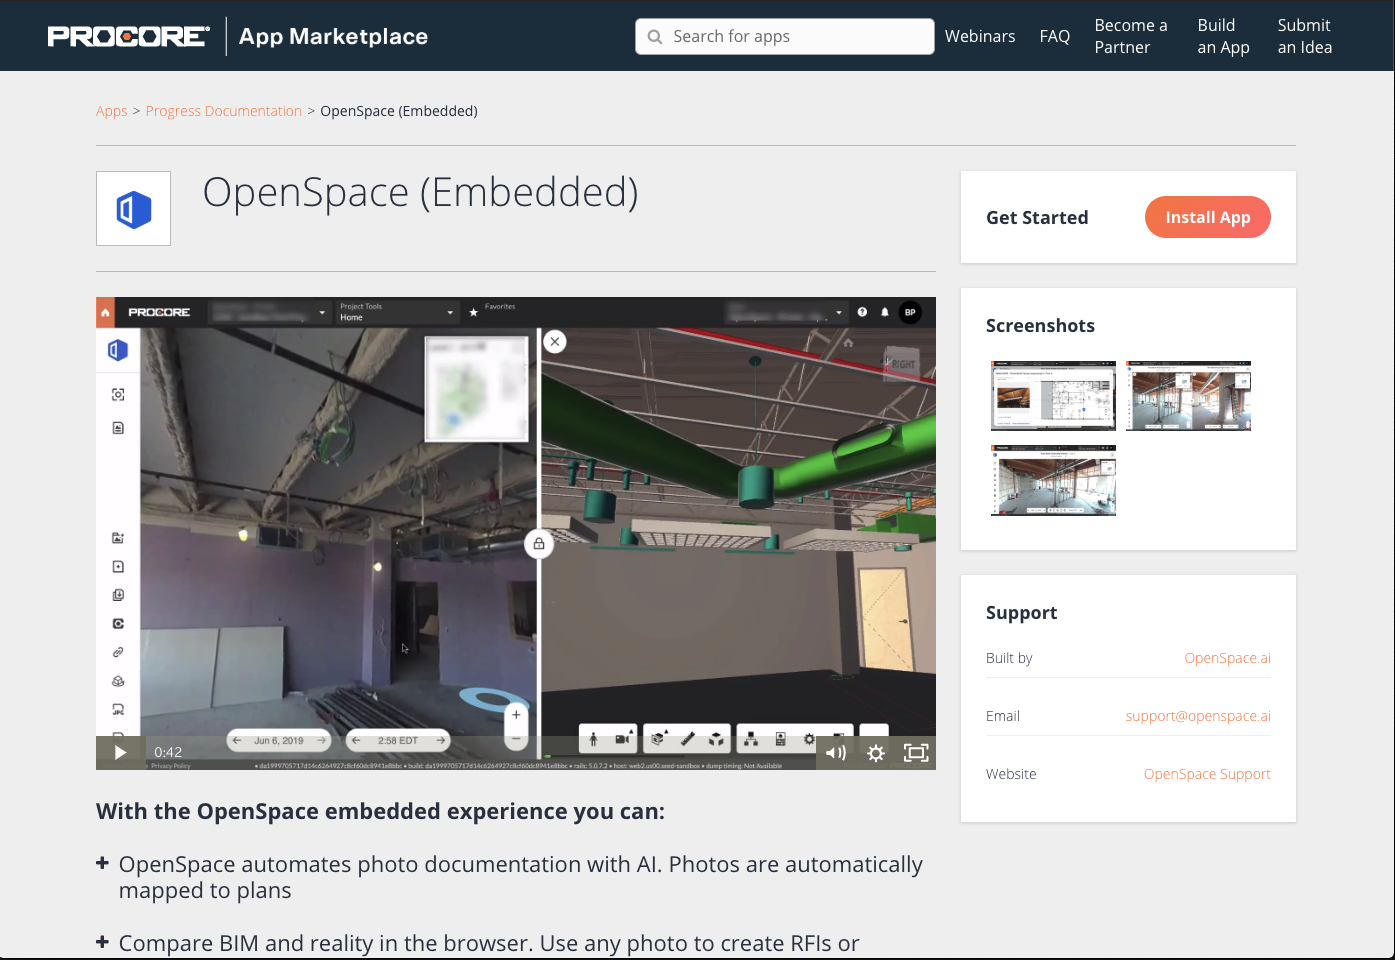Toggle the view sync lock on divider
The image size is (1395, 960).
tap(539, 544)
